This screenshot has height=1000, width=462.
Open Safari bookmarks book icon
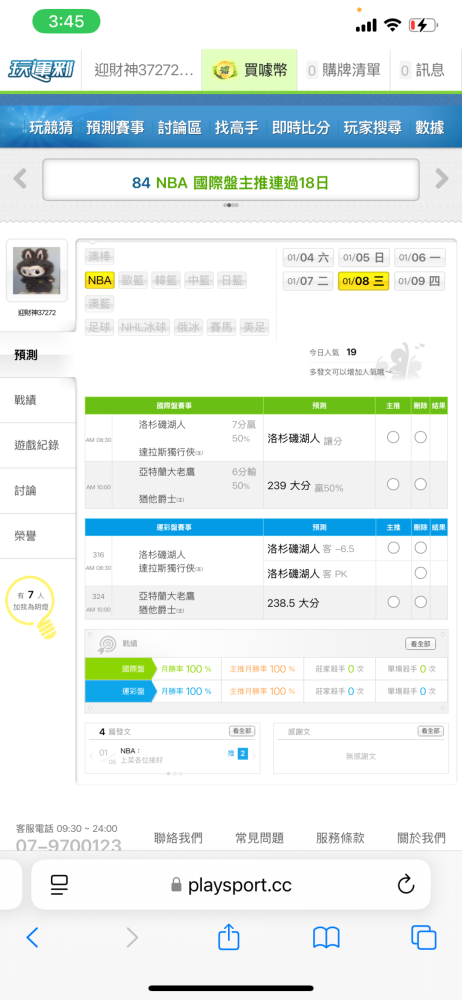[x=326, y=937]
